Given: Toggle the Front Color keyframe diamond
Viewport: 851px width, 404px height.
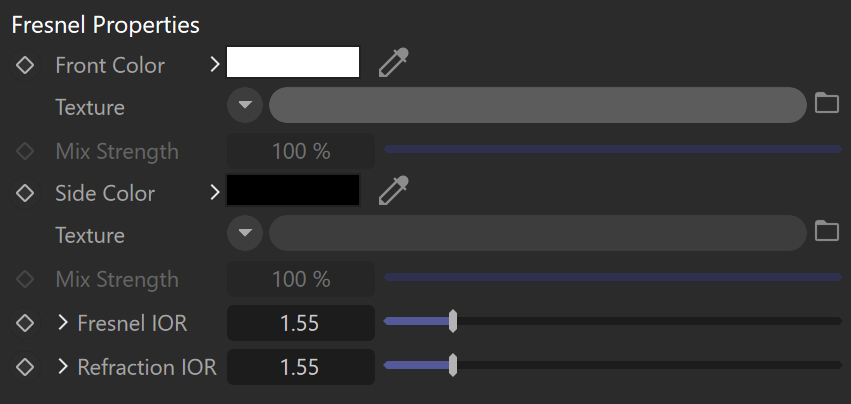Looking at the screenshot, I should click(x=25, y=65).
